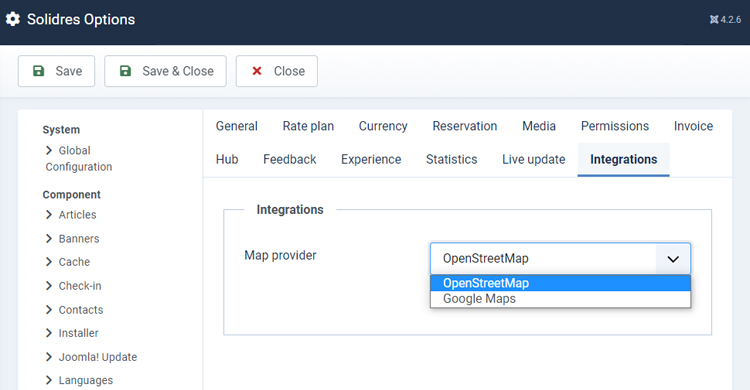
Task: Open Joomla! Update options link
Action: click(98, 357)
